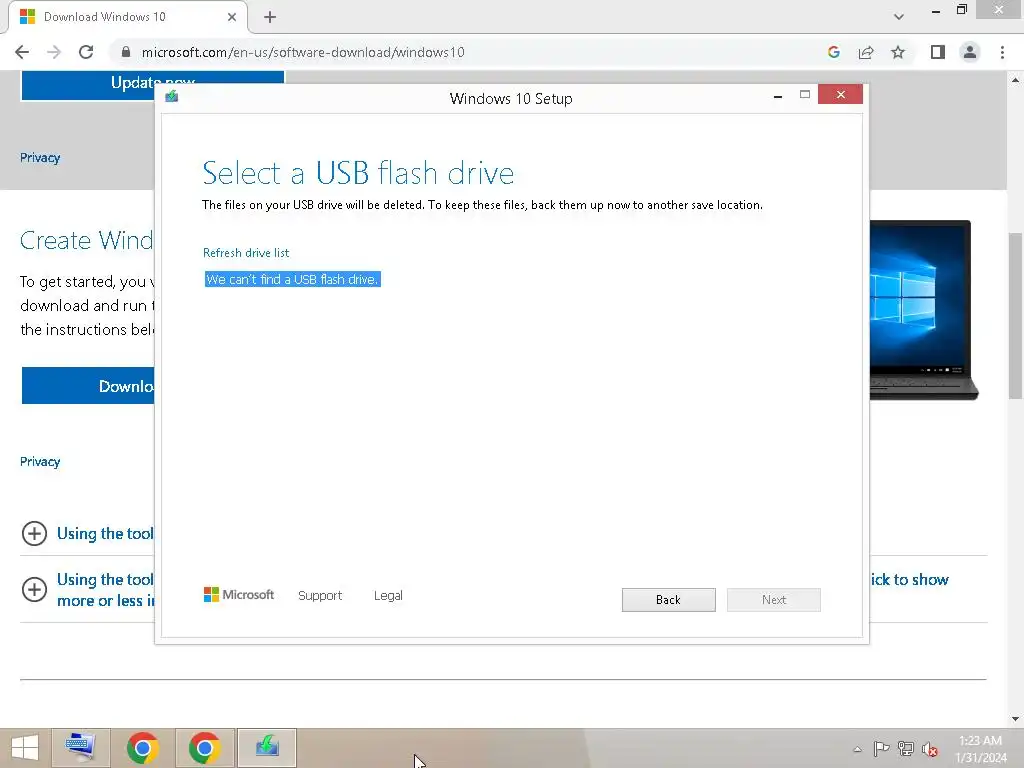Click the Back button in Setup
Screen dimensions: 1024x768
(668, 600)
